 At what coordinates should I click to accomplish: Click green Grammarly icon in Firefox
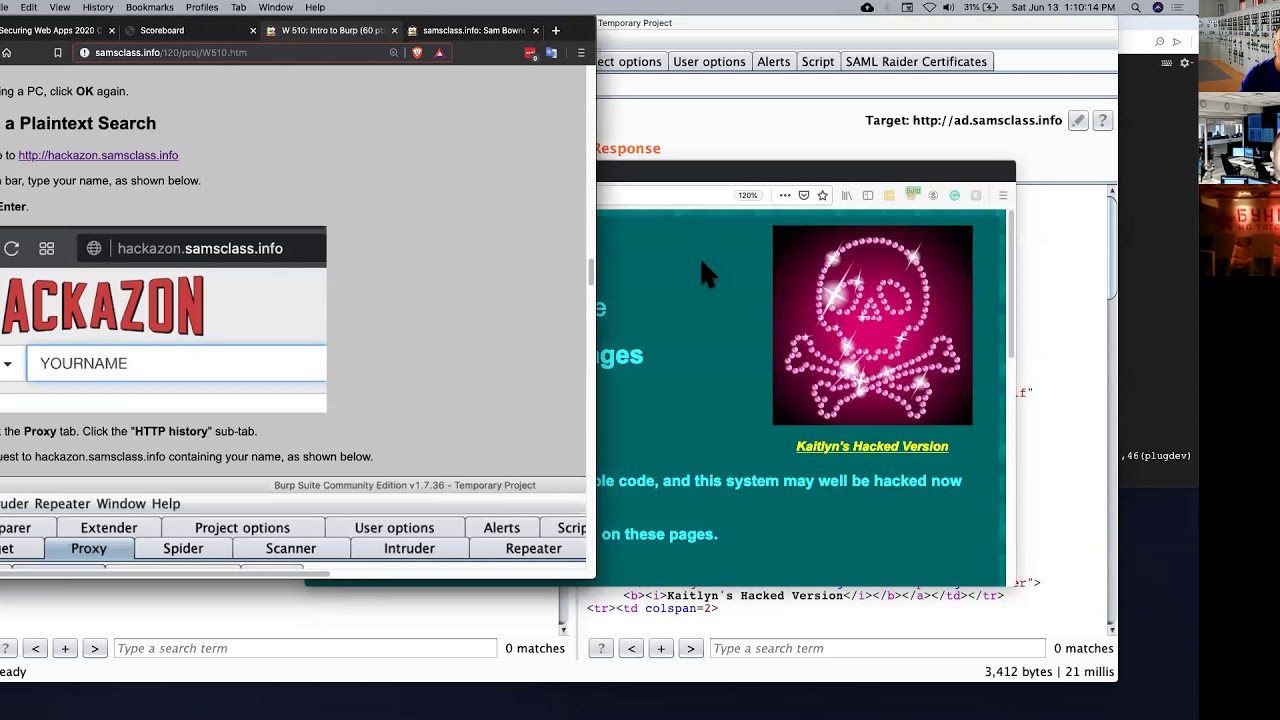point(955,196)
